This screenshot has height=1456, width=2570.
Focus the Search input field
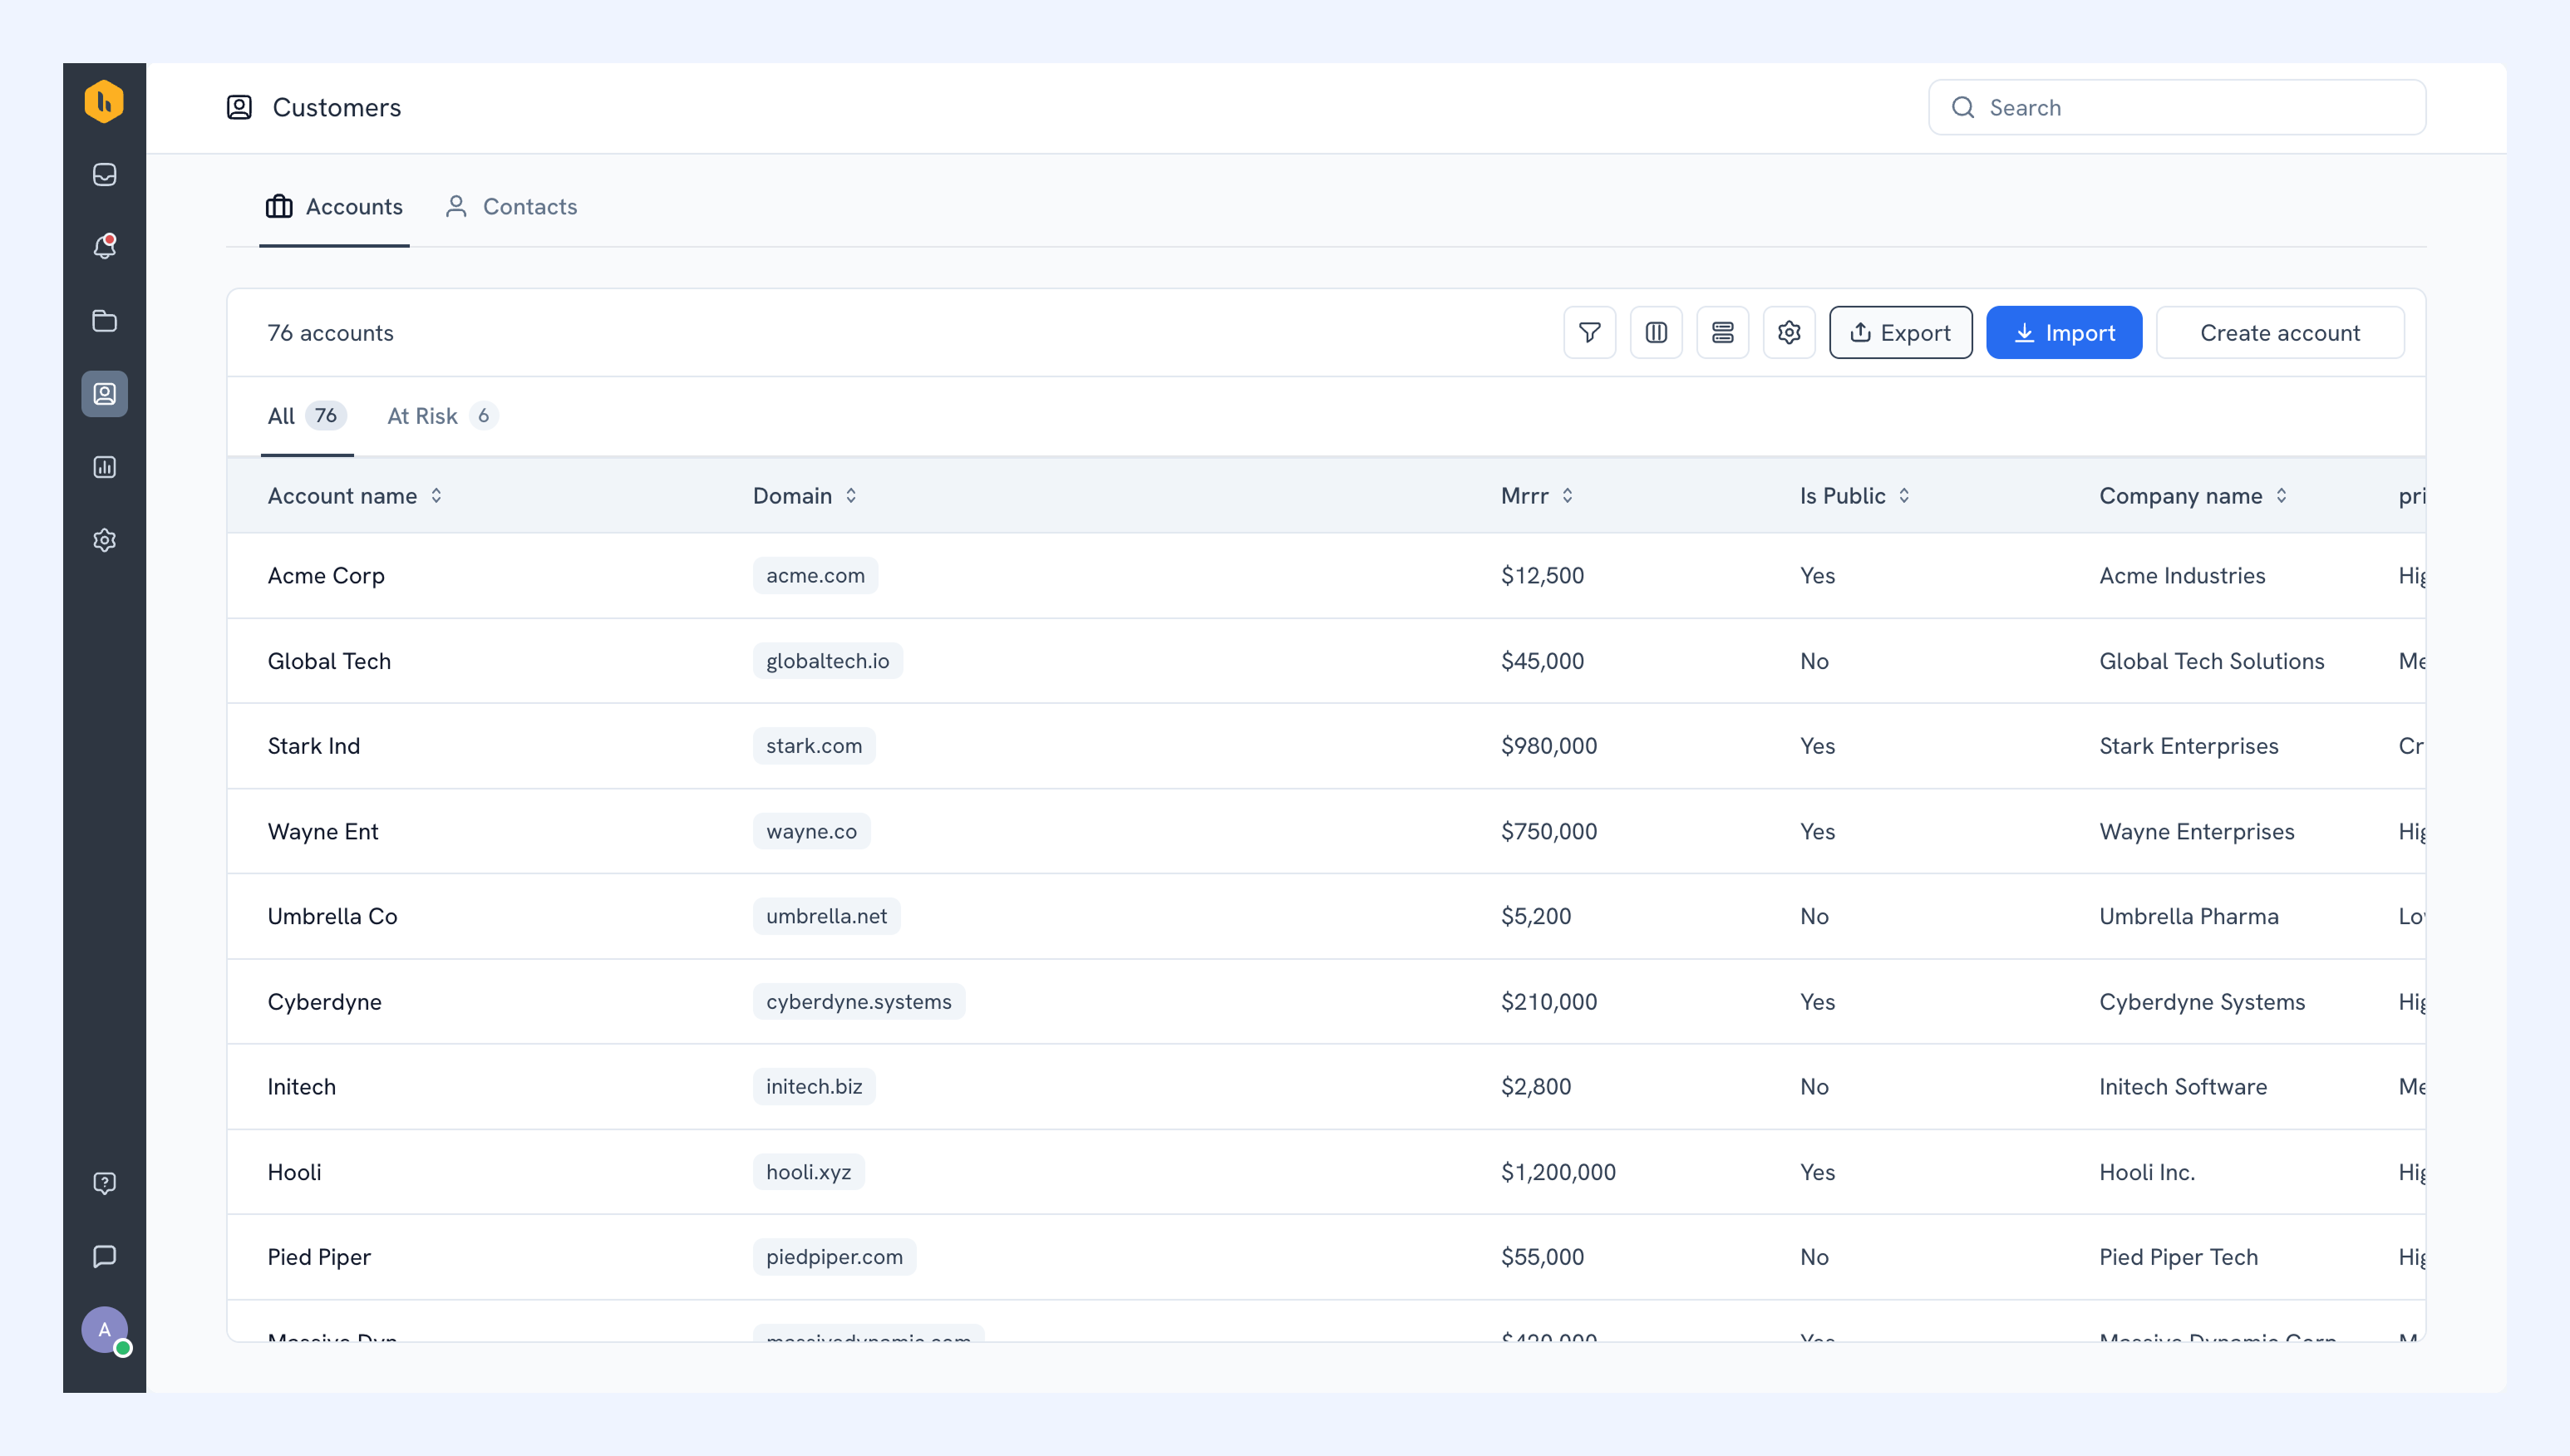pyautogui.click(x=2176, y=107)
